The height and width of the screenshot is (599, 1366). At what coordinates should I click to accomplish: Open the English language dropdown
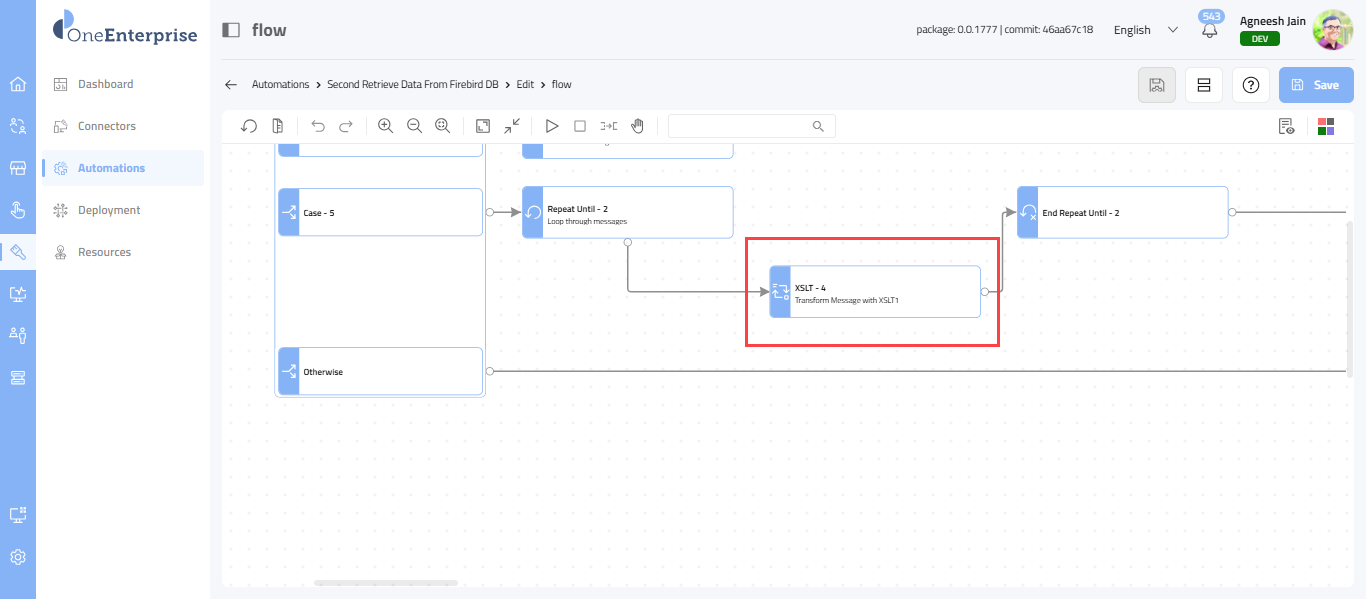pyautogui.click(x=1146, y=30)
